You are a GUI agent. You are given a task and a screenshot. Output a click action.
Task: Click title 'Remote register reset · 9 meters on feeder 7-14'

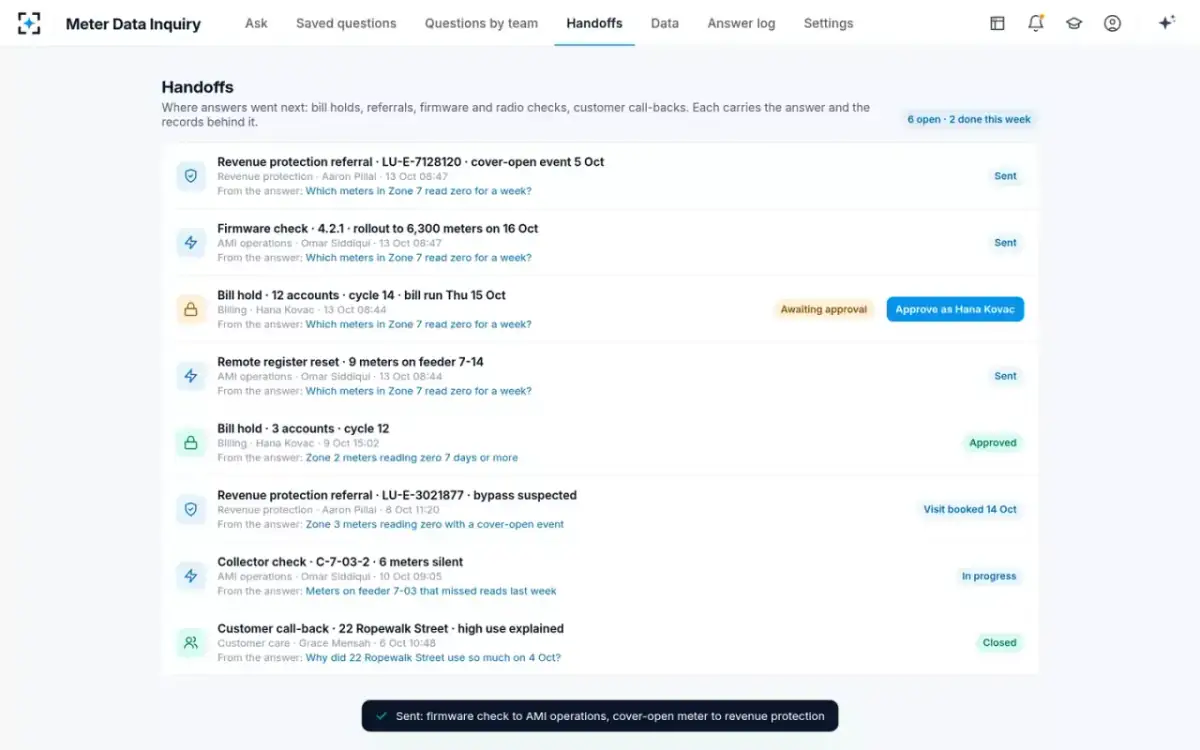(x=350, y=362)
